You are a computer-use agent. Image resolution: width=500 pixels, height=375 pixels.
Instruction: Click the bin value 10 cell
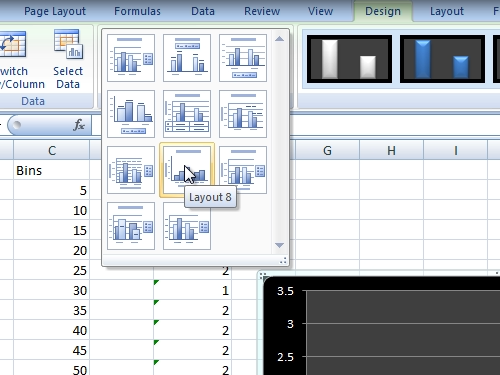point(52,210)
